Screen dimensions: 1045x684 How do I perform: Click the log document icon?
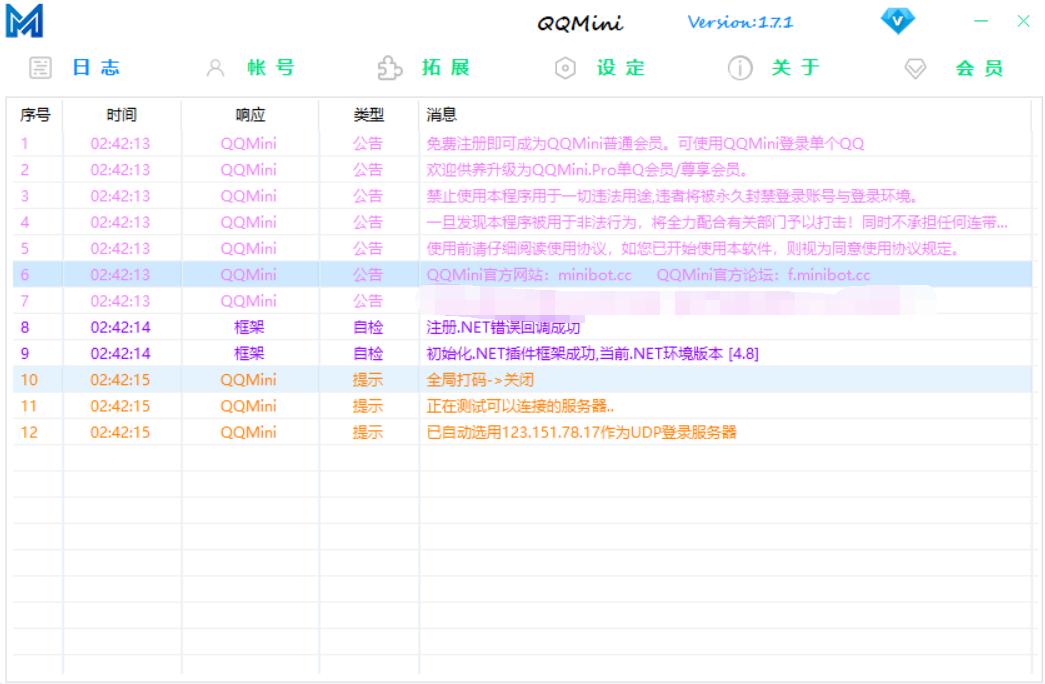[40, 67]
